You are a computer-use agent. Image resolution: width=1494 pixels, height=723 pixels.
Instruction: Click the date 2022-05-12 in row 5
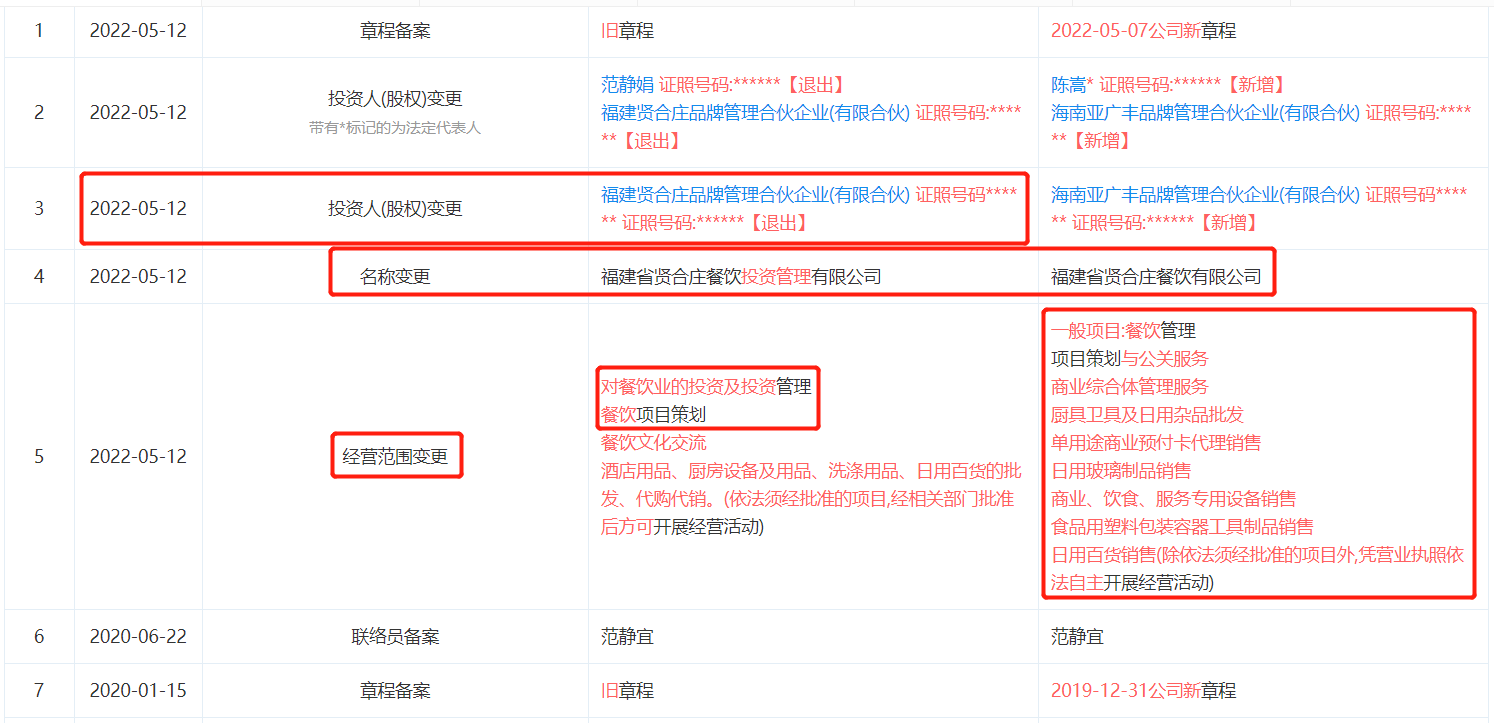138,457
